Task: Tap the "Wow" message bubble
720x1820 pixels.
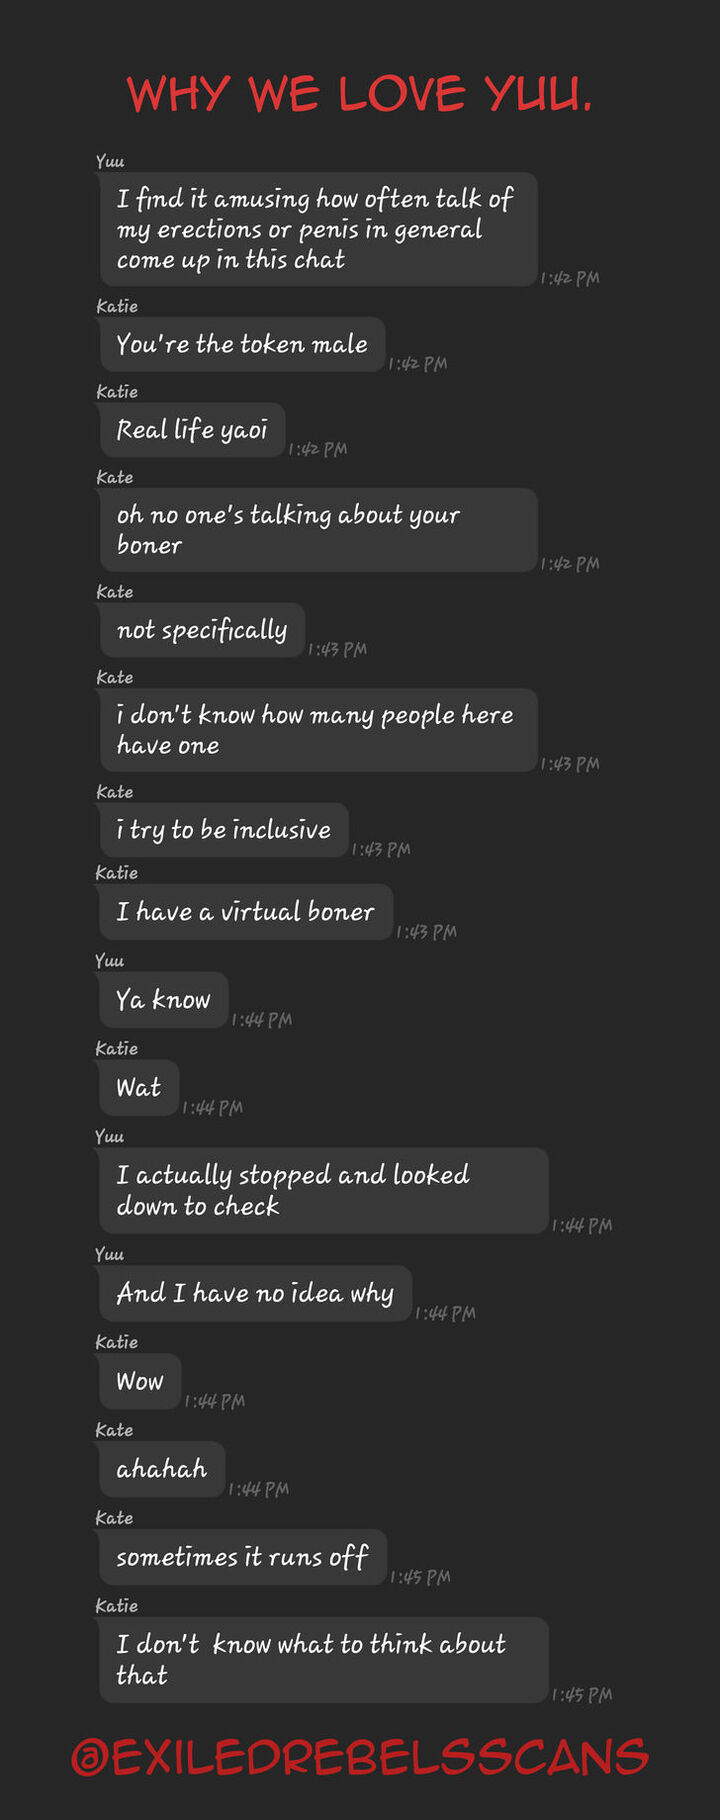Action: 140,1381
